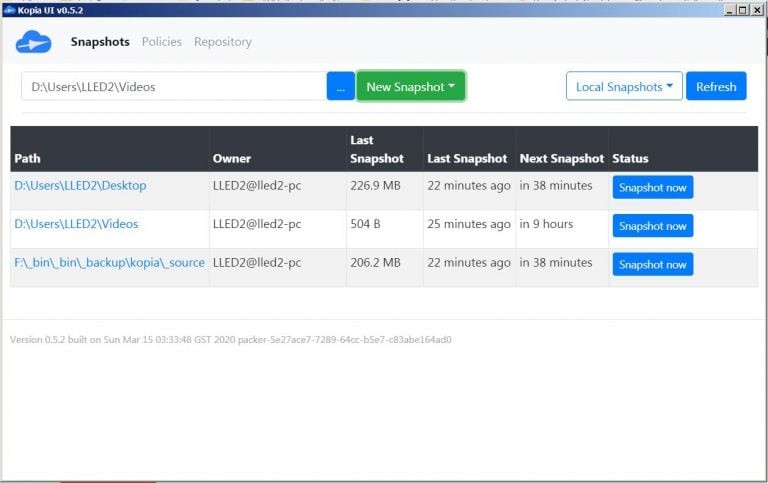Snapshot now for the Videos path
Viewport: 768px width, 483px height.
(652, 226)
